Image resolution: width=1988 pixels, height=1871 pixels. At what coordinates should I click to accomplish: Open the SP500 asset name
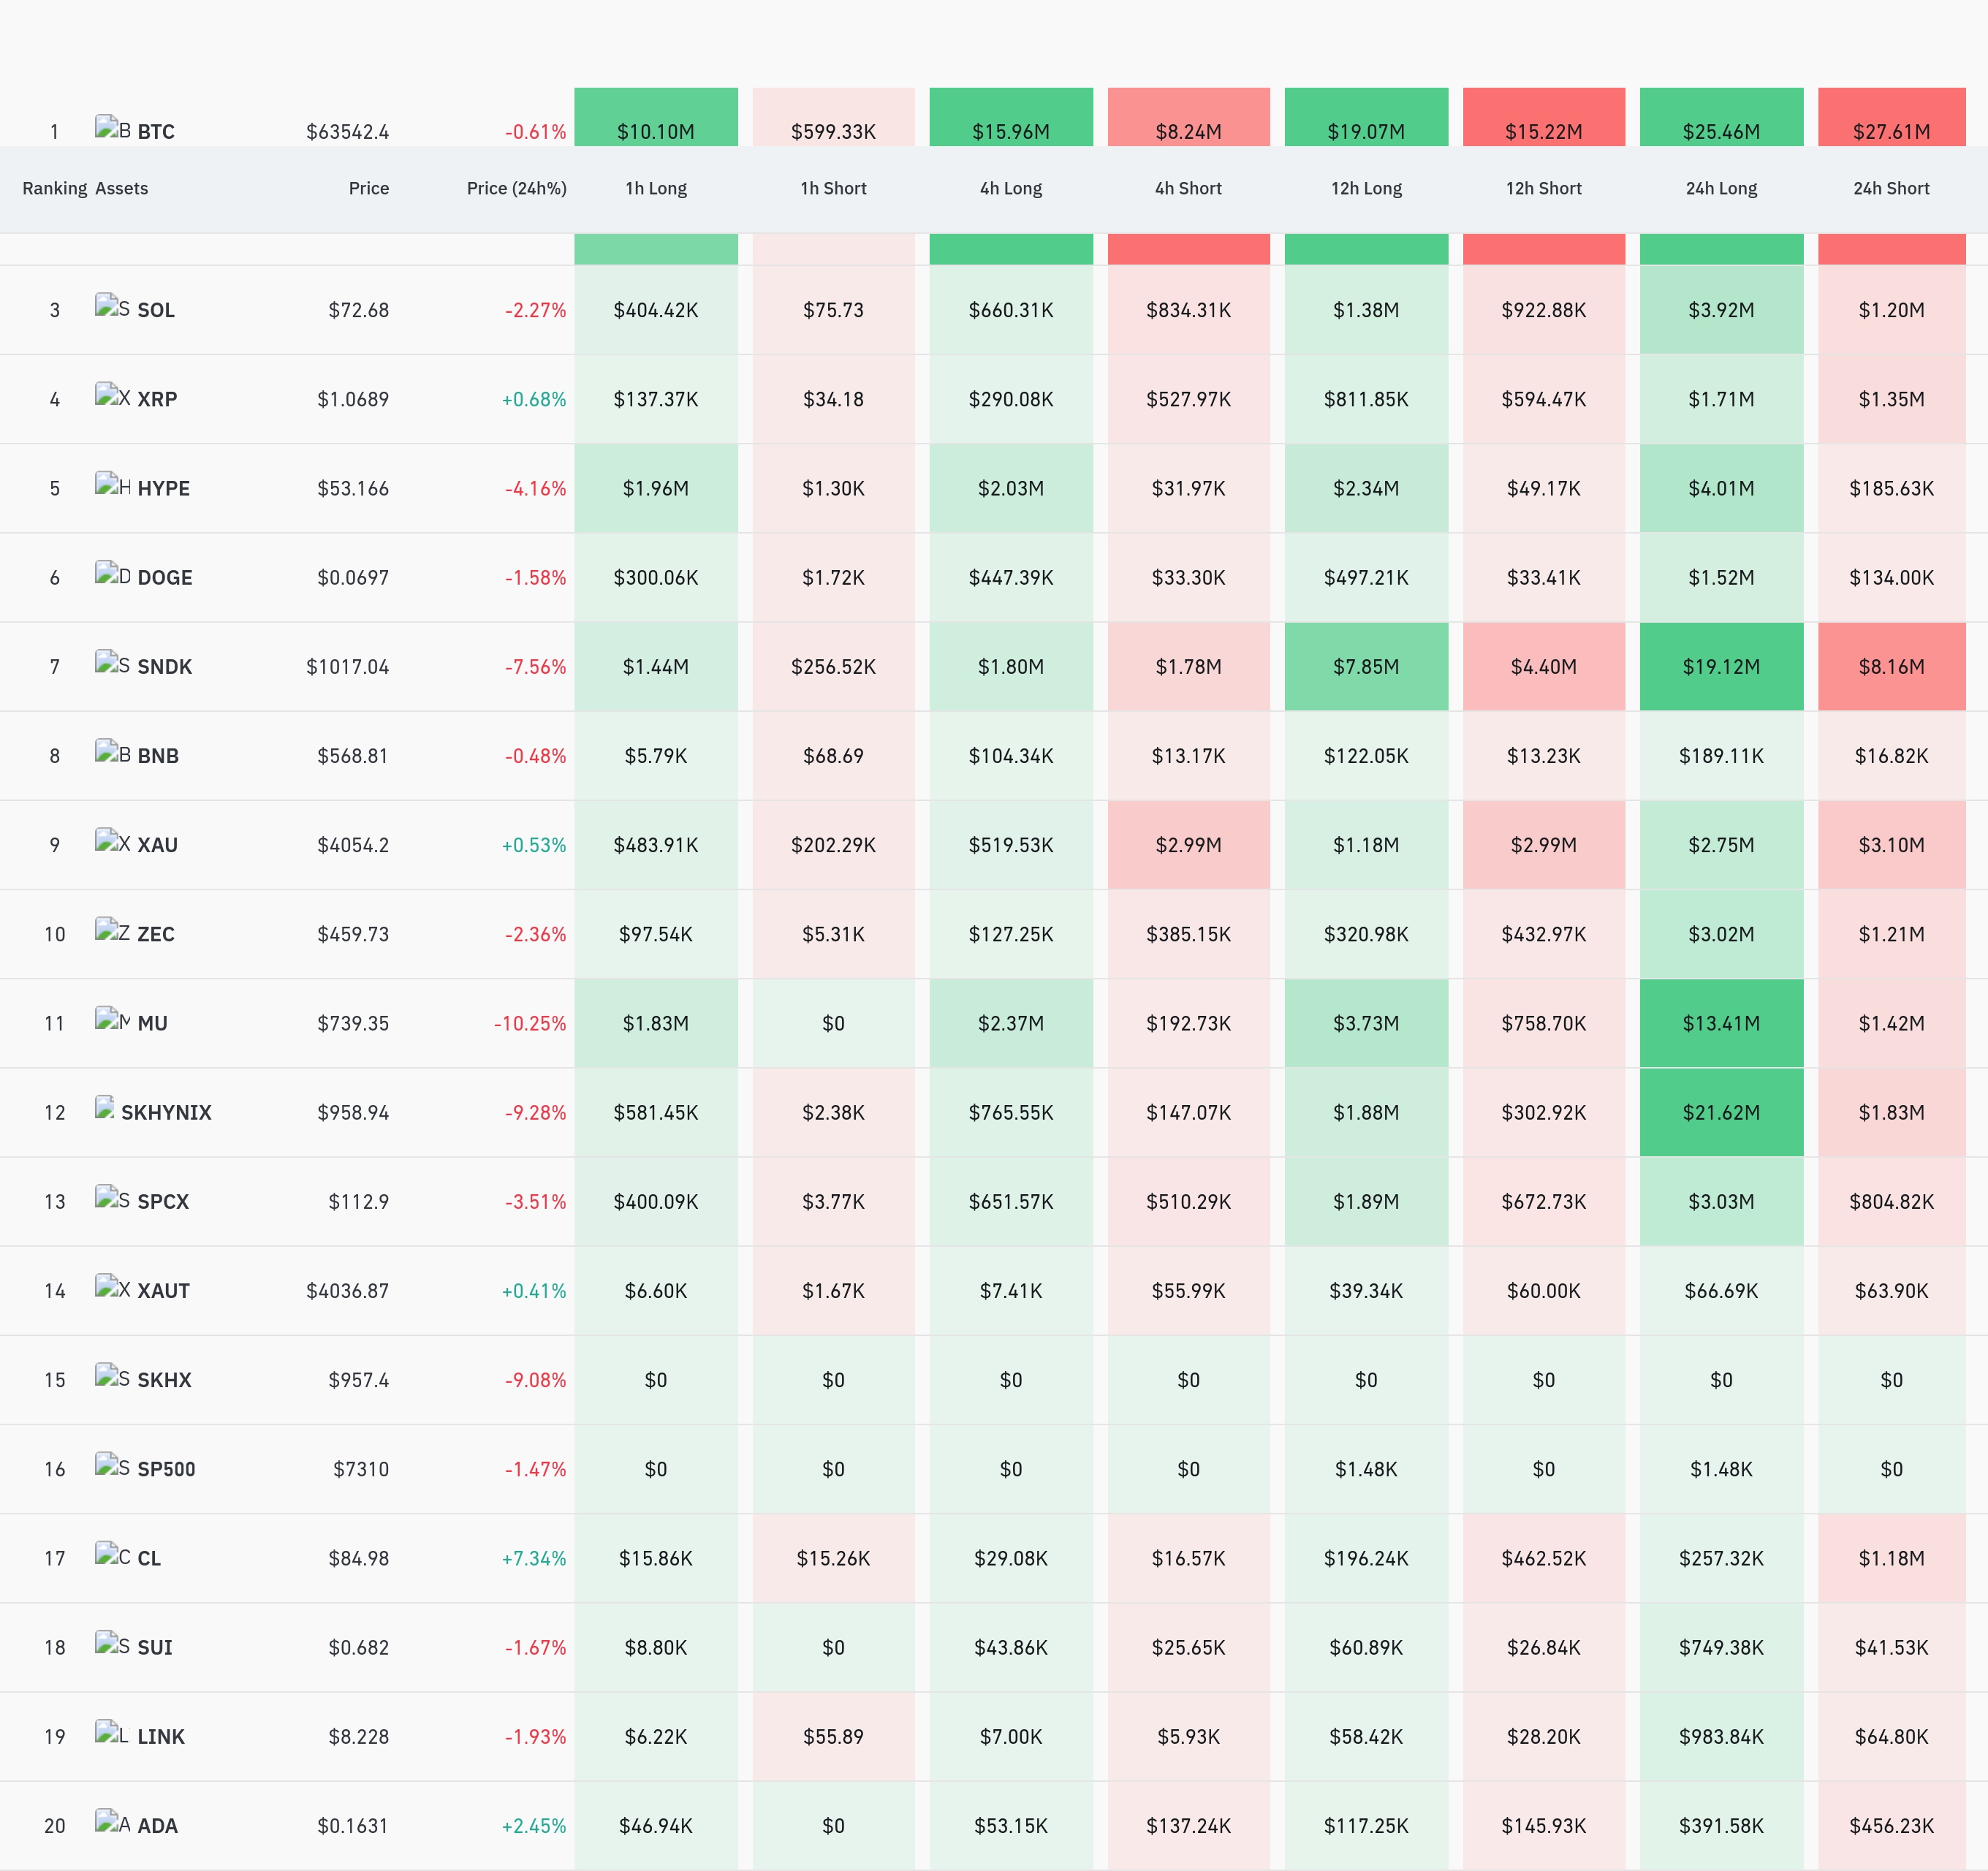click(166, 1469)
